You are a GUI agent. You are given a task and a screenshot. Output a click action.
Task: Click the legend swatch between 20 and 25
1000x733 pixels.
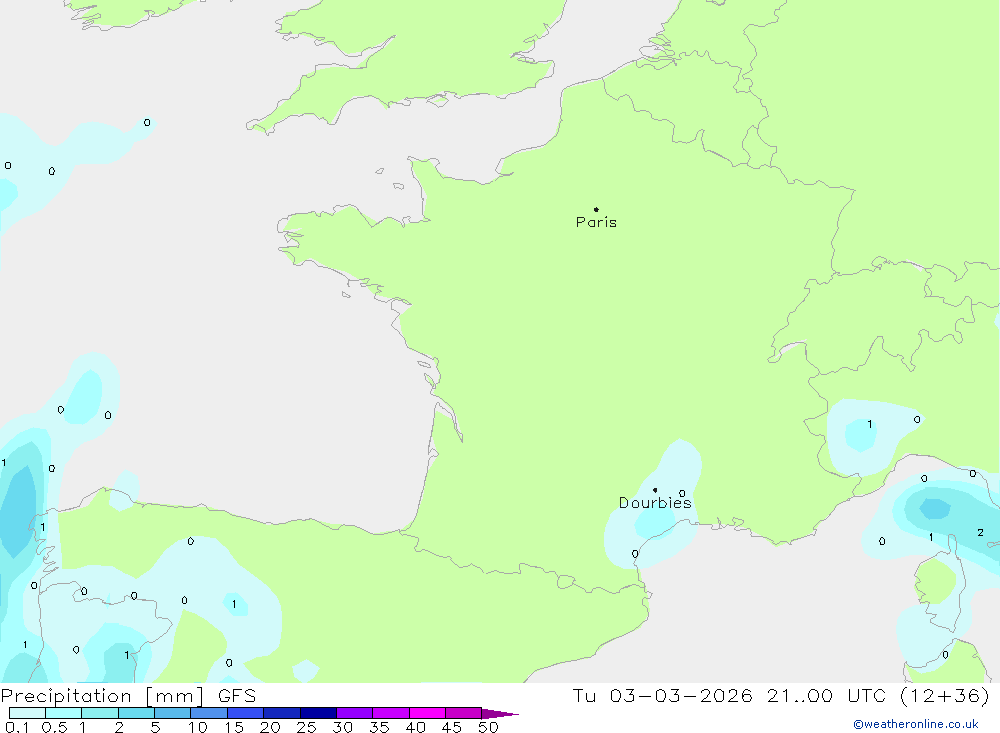pyautogui.click(x=282, y=713)
